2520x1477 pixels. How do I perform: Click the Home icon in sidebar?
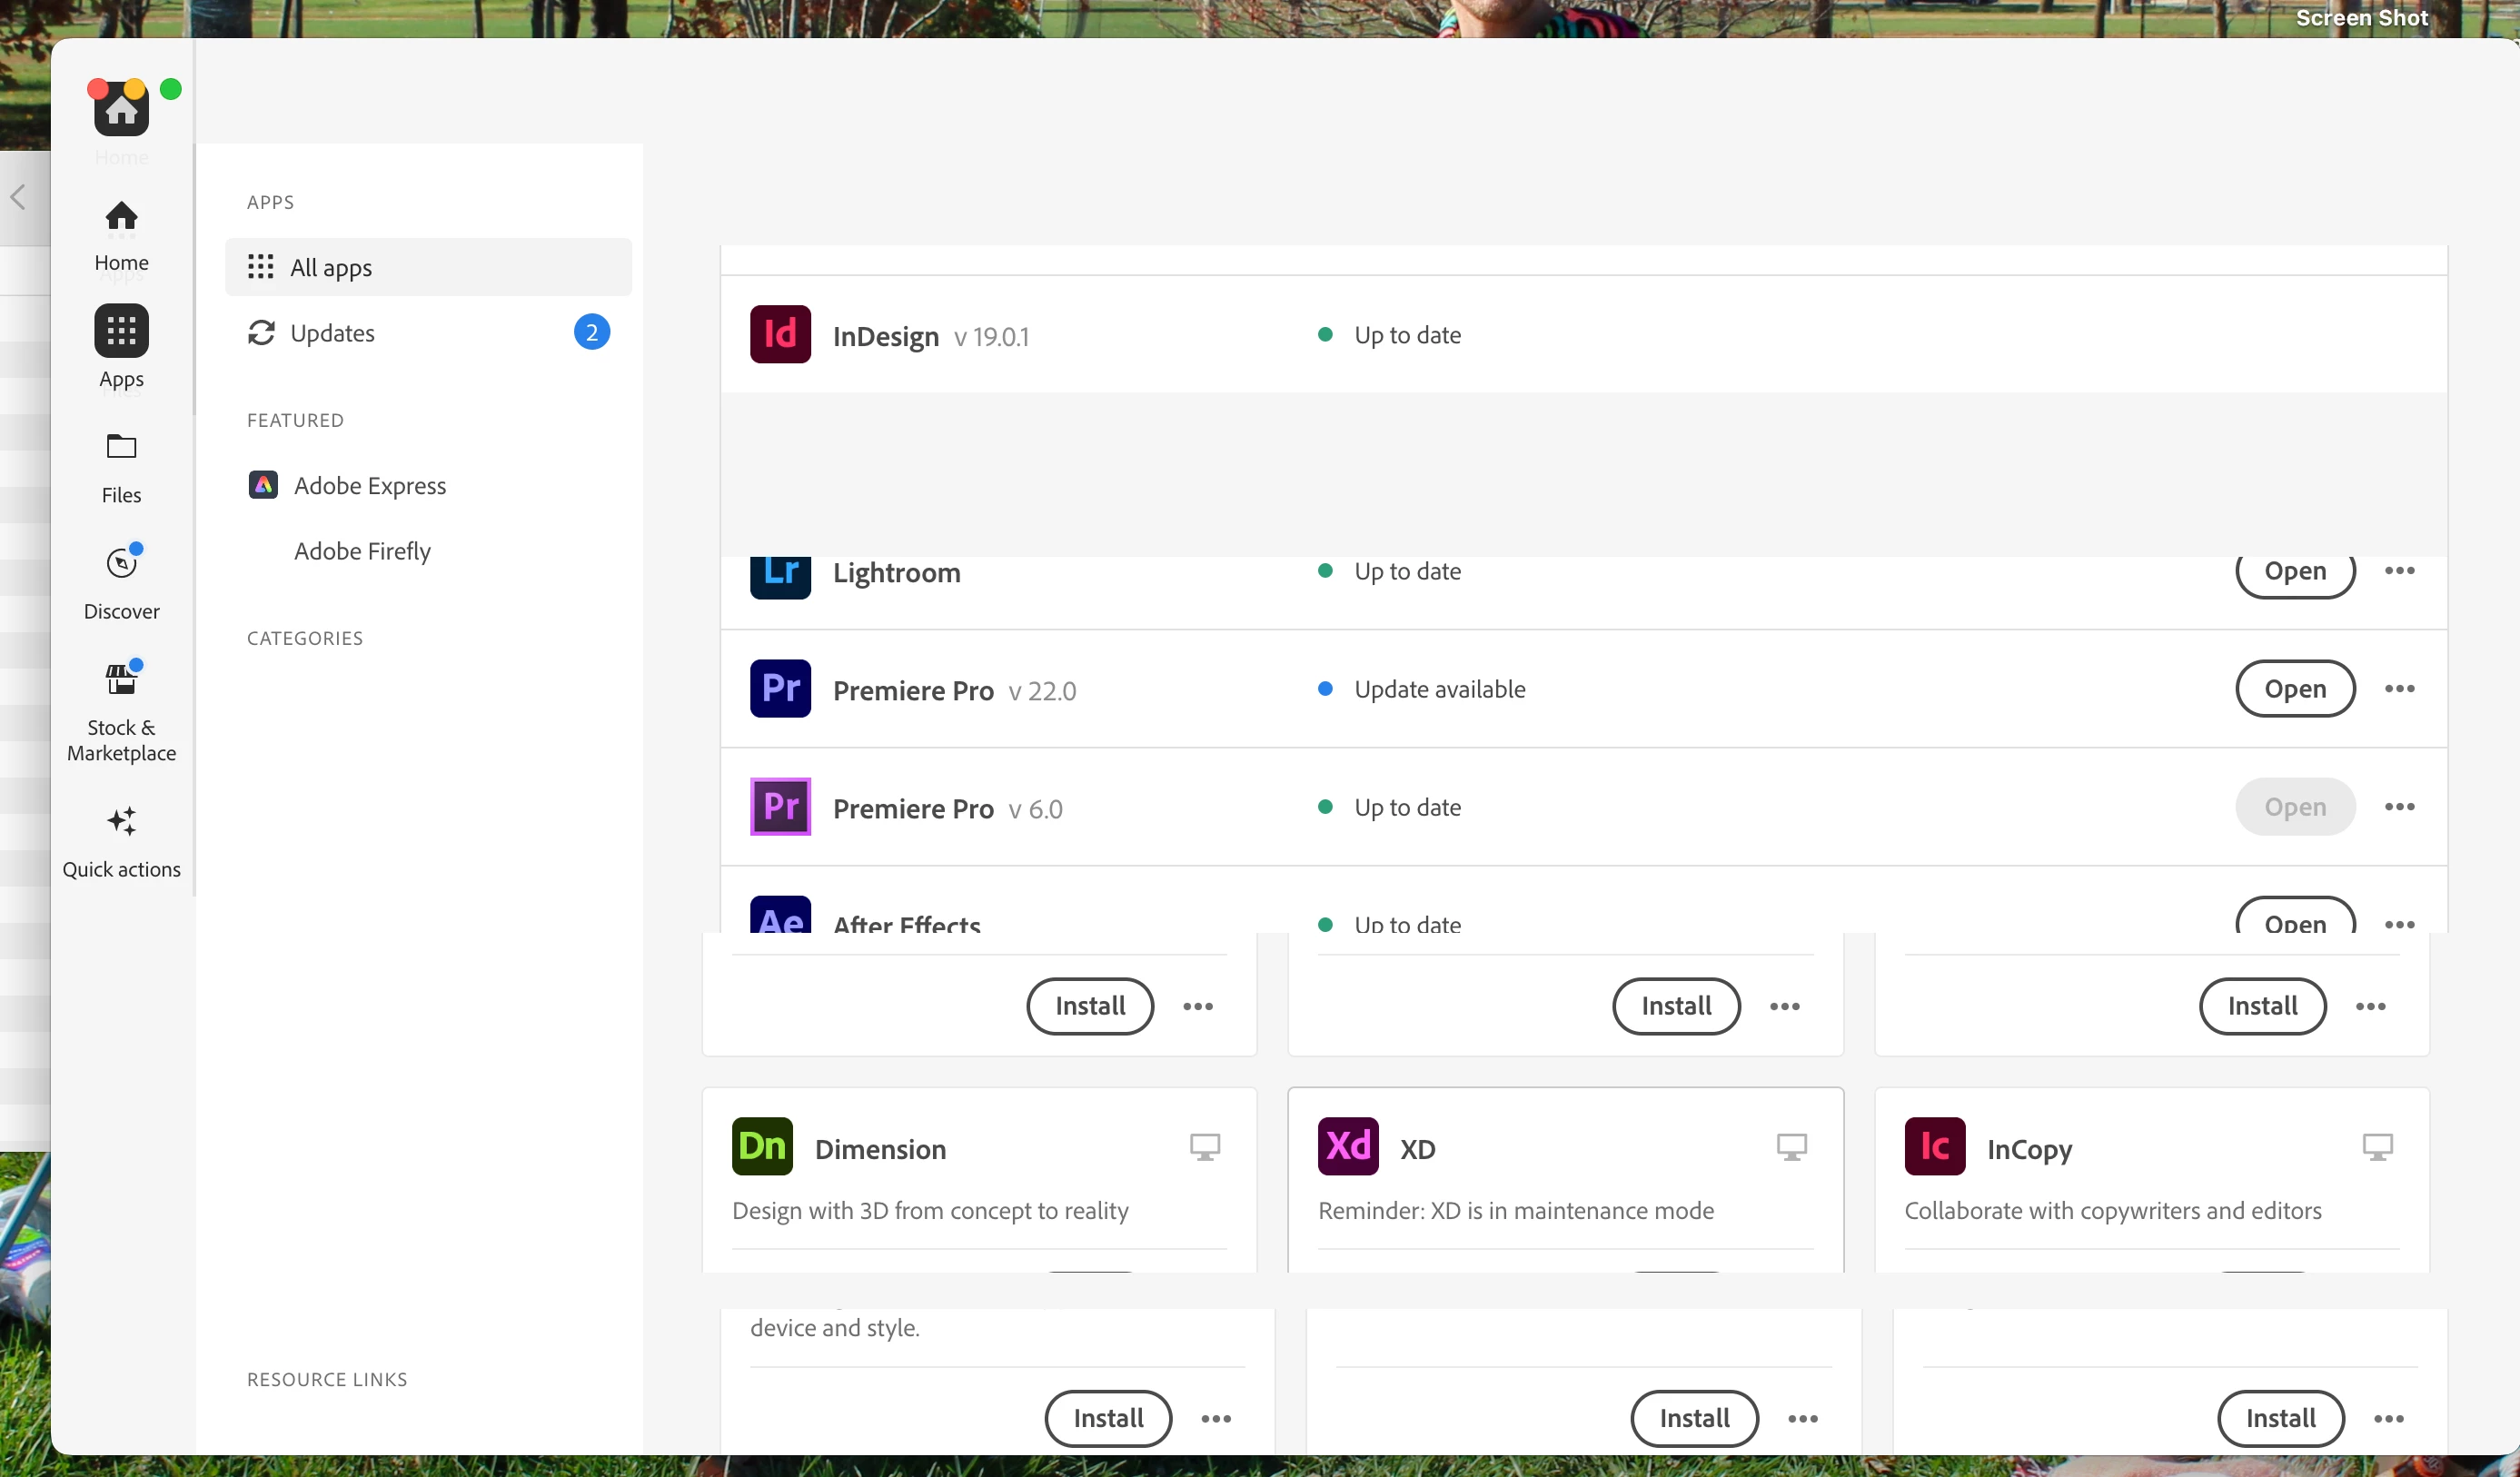121,216
